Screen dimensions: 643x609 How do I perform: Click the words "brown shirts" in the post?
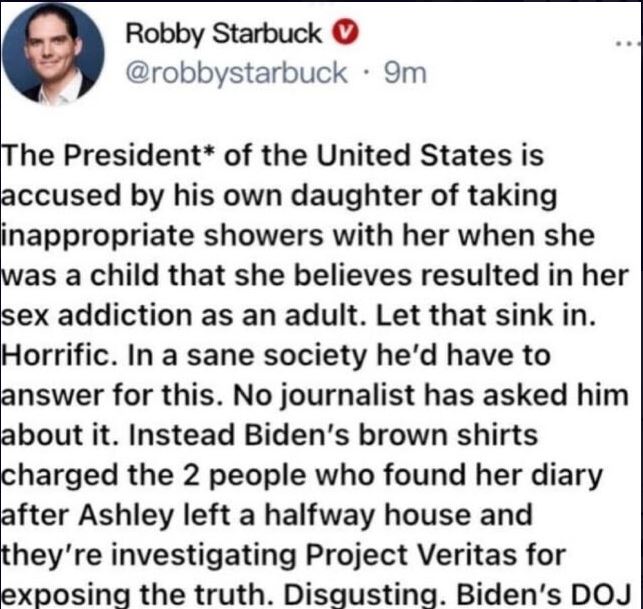pos(448,436)
